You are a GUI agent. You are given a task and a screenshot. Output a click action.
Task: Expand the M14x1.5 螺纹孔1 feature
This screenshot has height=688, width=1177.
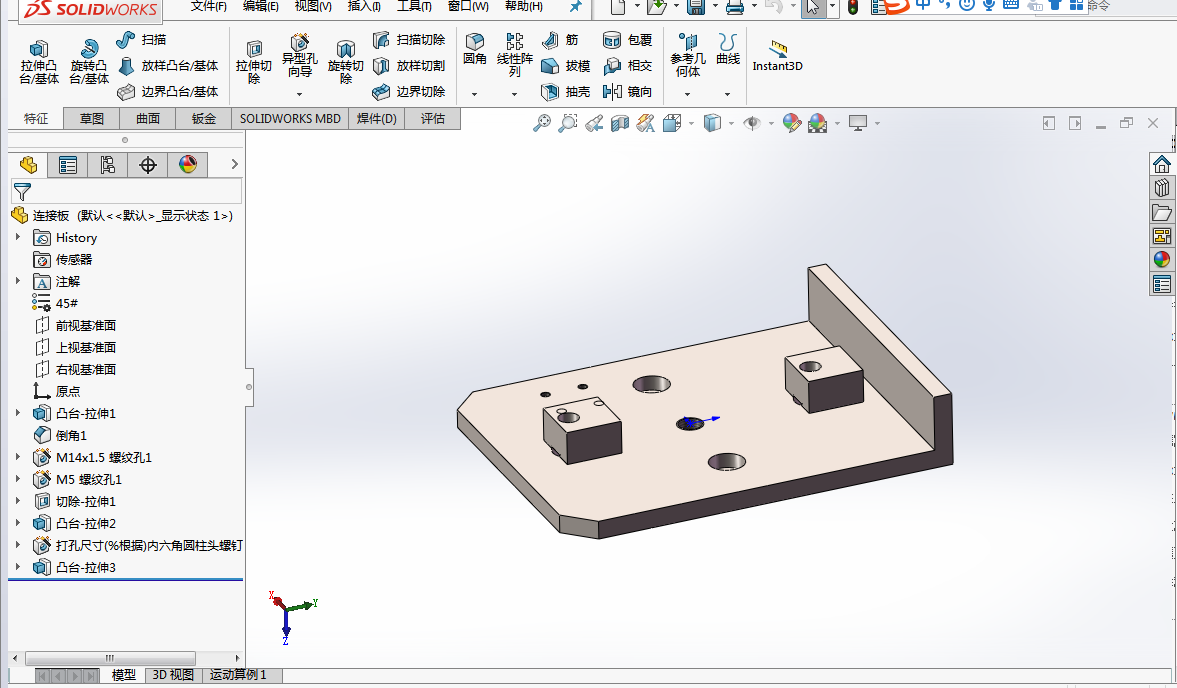click(x=18, y=456)
